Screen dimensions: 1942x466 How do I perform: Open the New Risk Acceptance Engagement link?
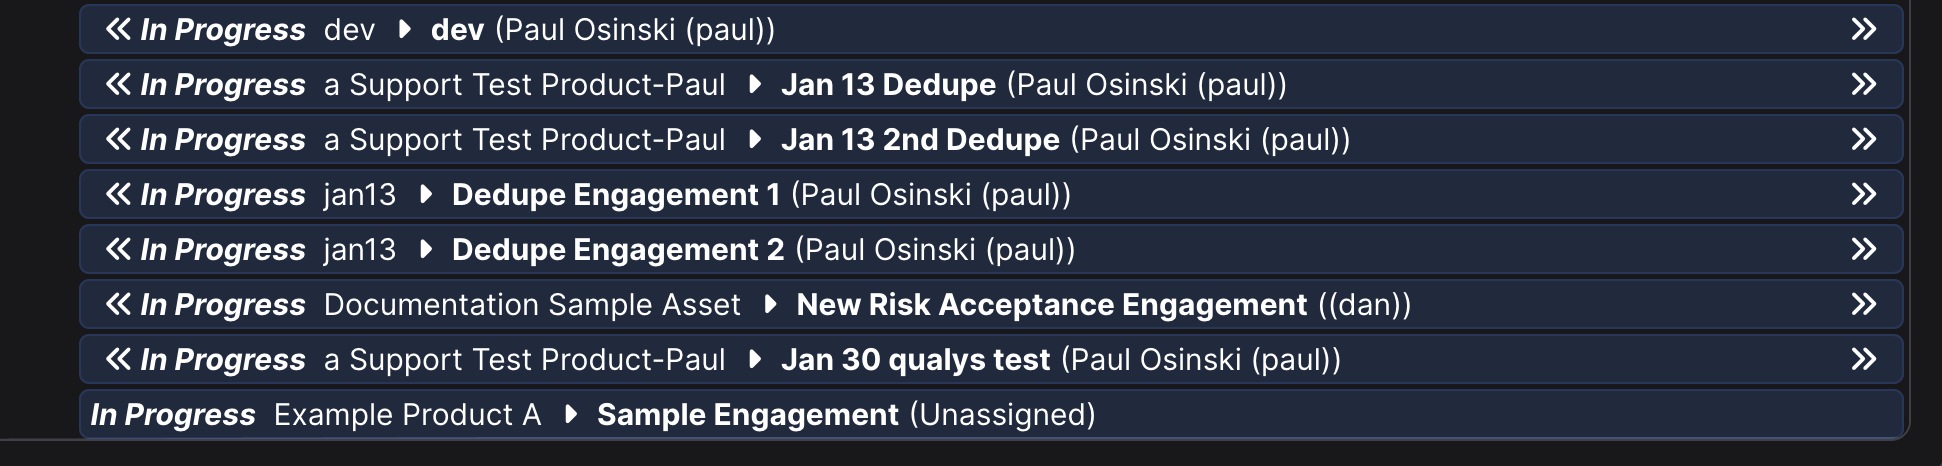1051,305
